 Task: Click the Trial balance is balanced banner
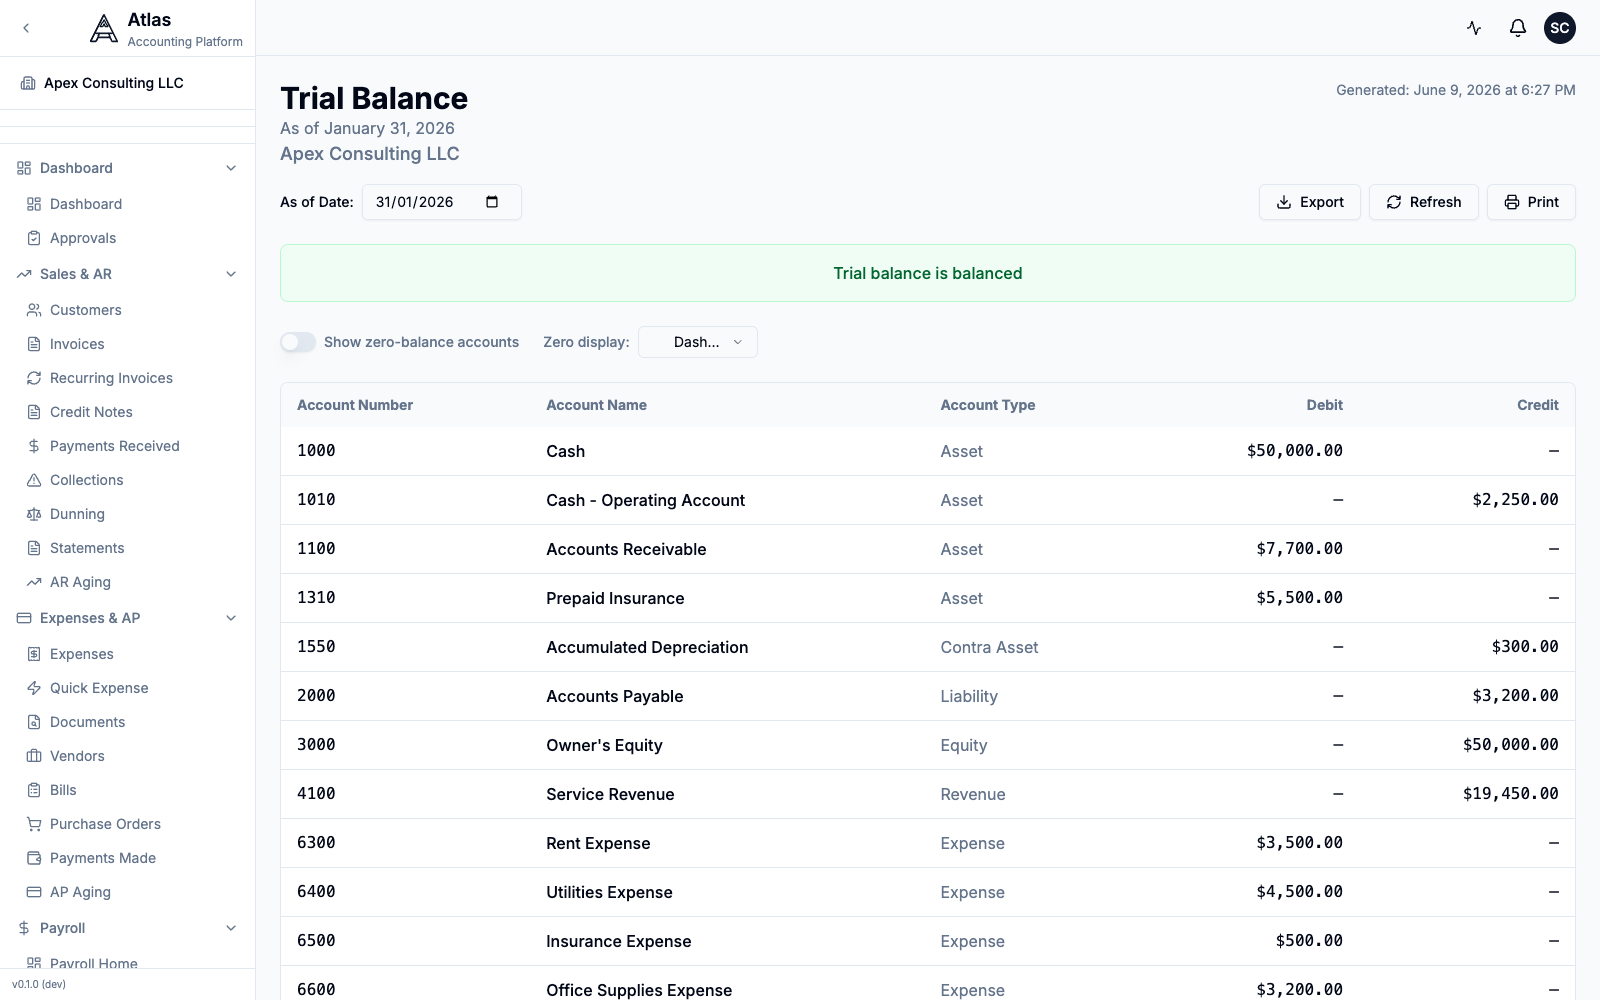pyautogui.click(x=928, y=273)
